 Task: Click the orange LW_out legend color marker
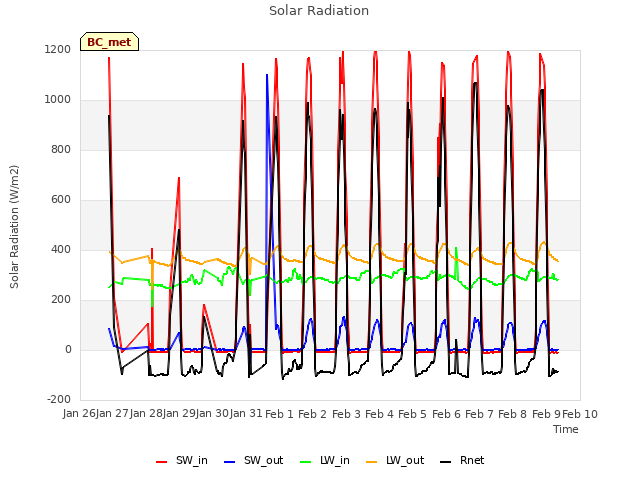pos(372,462)
